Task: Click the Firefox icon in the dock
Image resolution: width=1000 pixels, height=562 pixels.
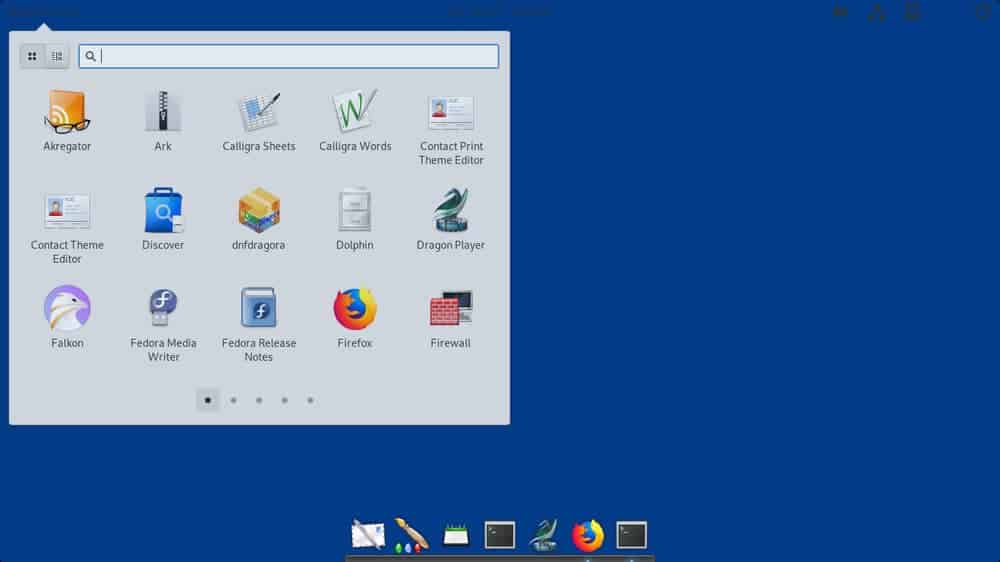Action: click(587, 535)
